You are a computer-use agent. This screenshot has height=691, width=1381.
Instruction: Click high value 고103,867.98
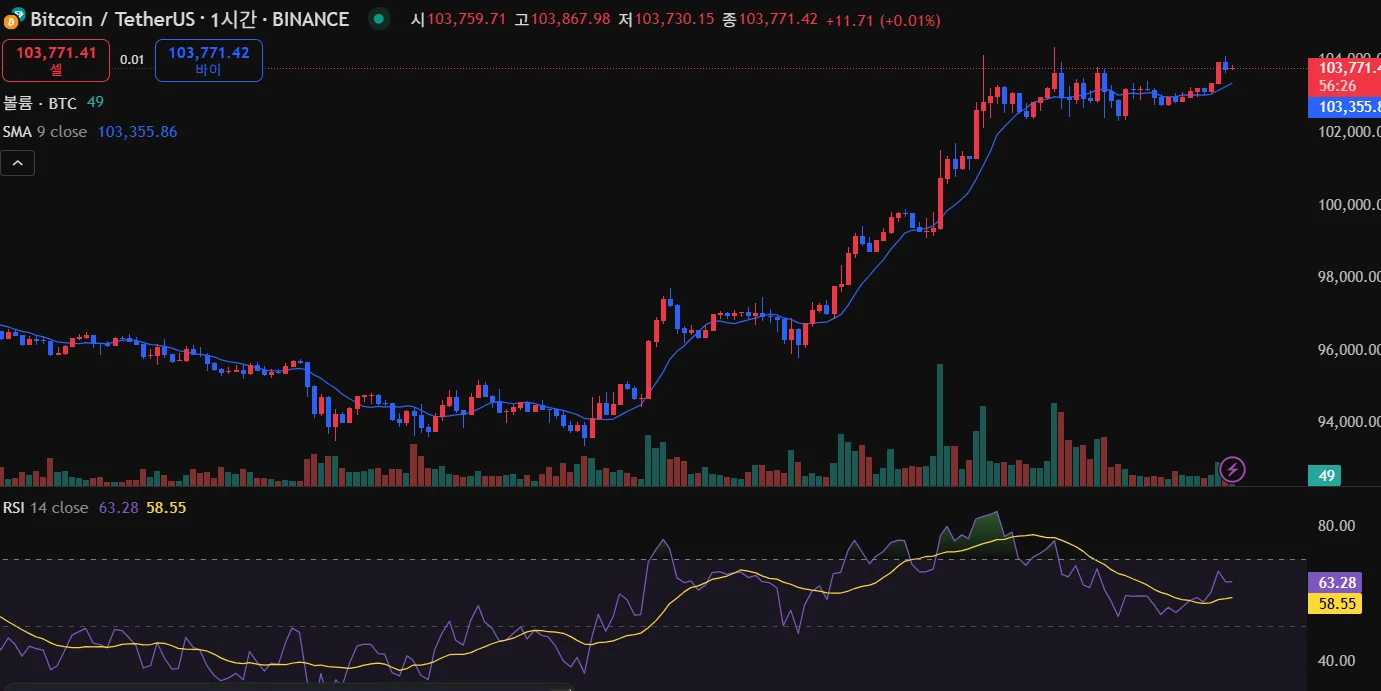pos(562,20)
